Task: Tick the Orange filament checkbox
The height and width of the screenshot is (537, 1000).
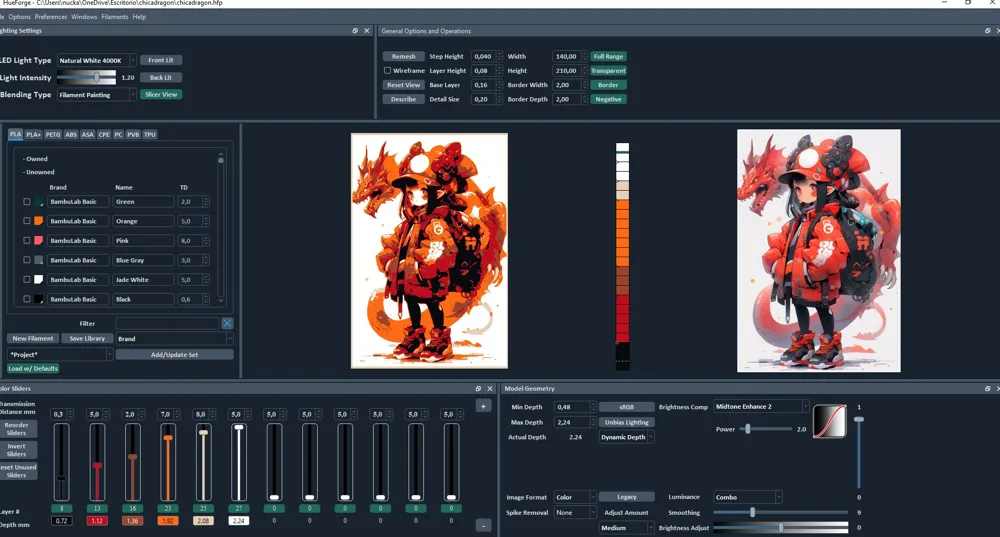Action: pyautogui.click(x=27, y=221)
